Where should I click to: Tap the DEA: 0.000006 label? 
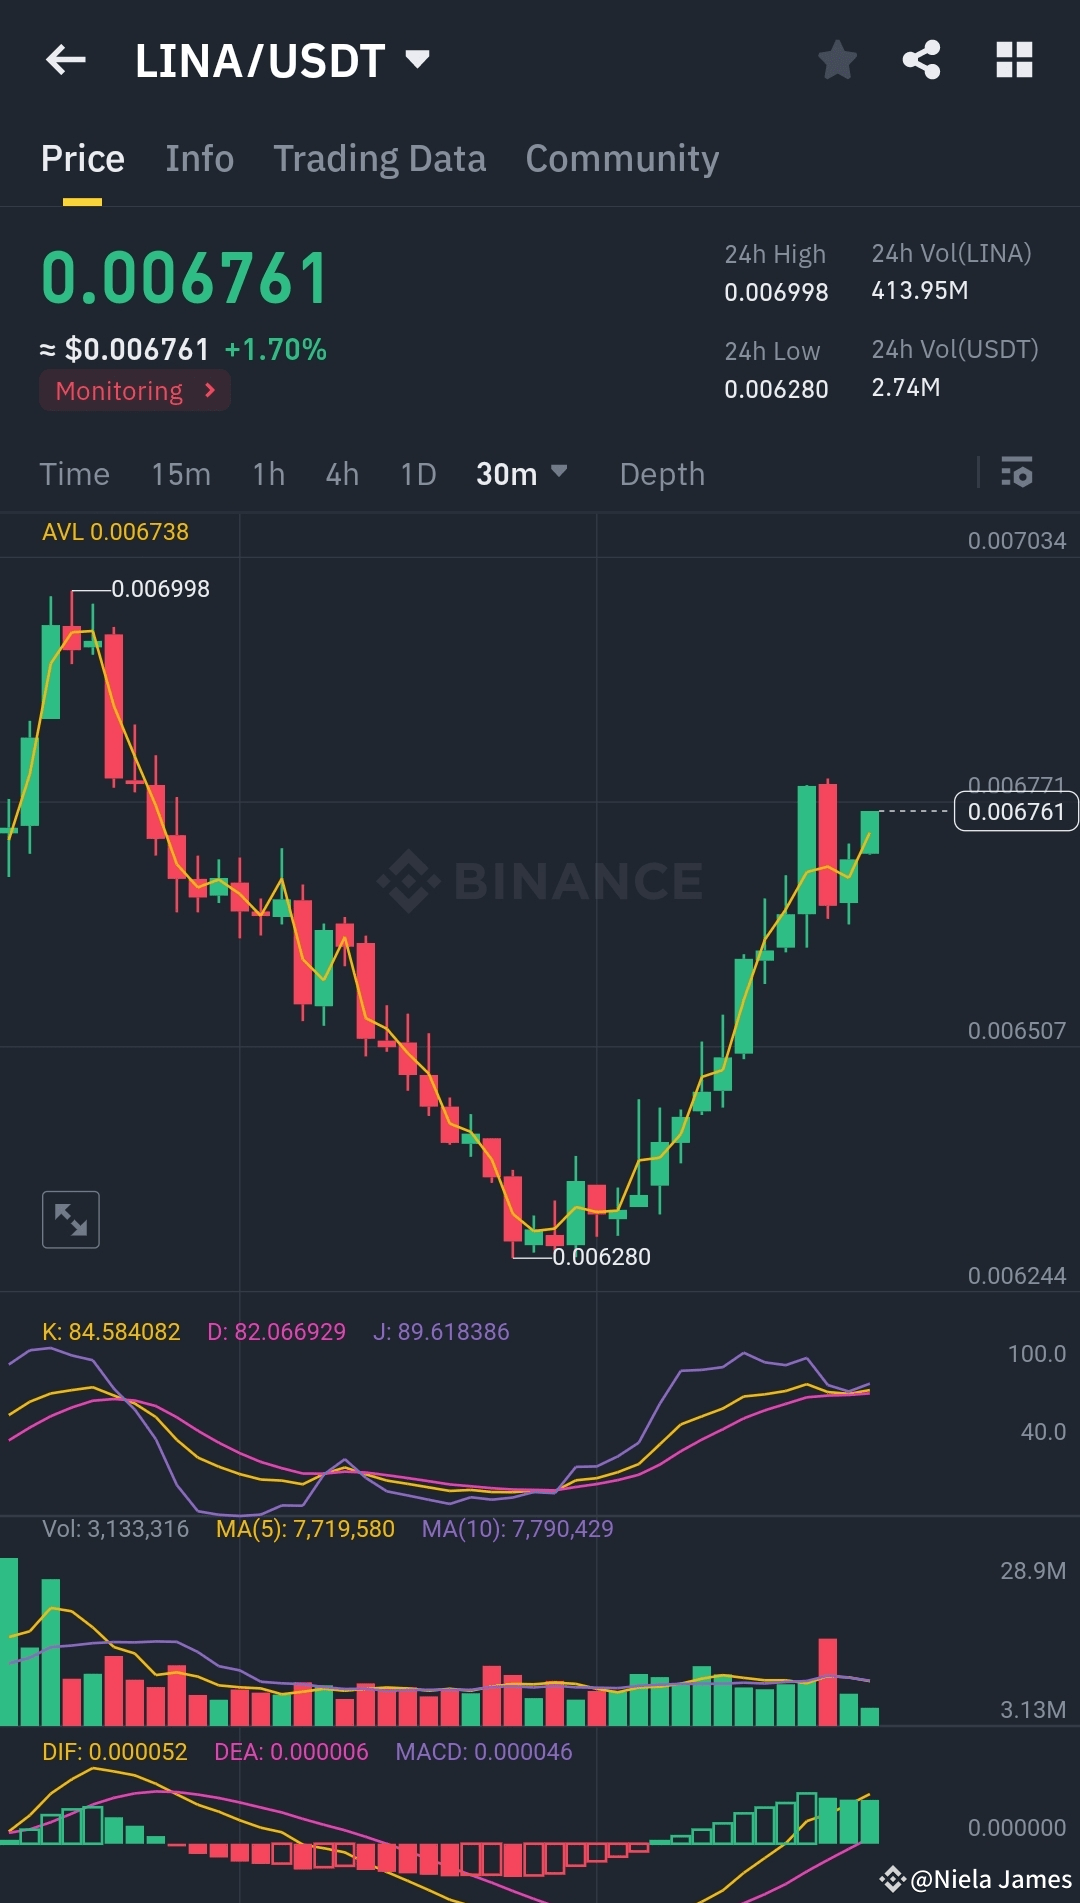[x=291, y=1752]
